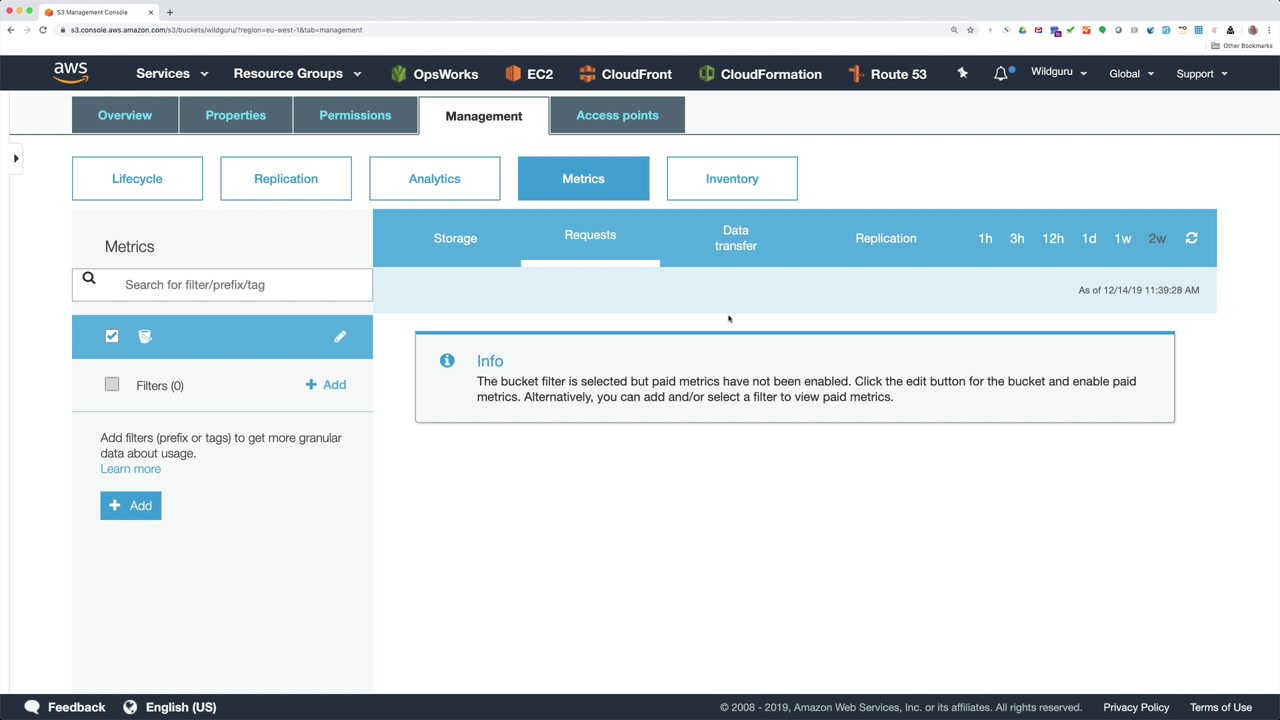This screenshot has width=1280, height=720.
Task: Click the Gmail extension icon
Action: 1039,30
